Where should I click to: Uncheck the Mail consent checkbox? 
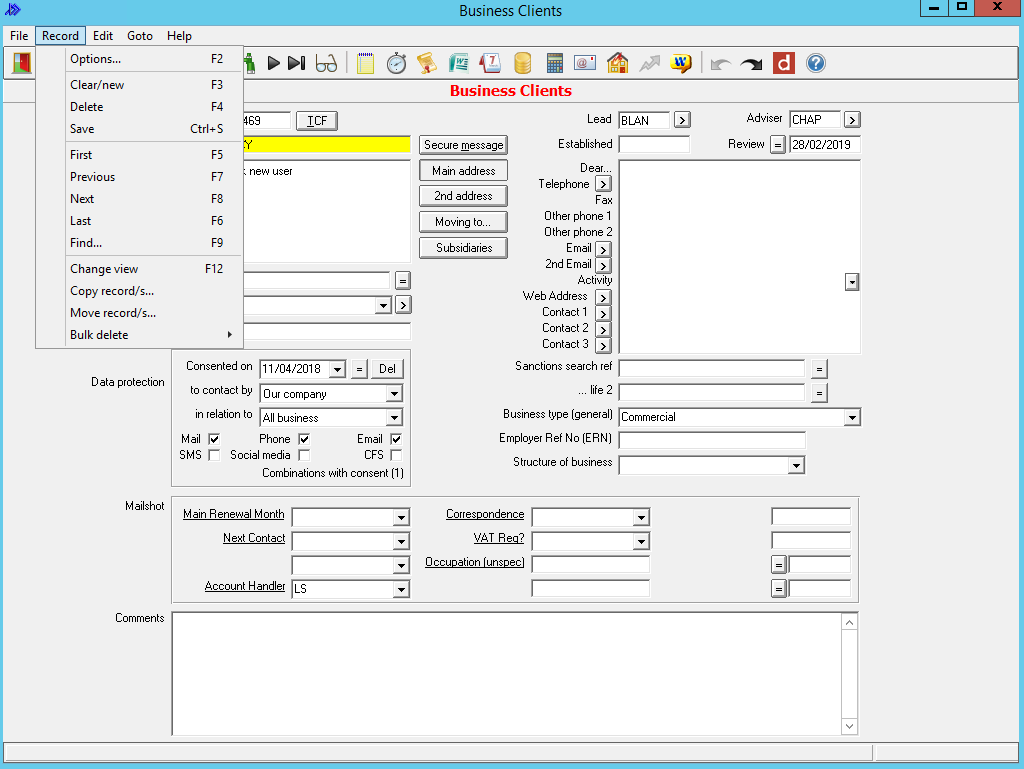pos(214,439)
